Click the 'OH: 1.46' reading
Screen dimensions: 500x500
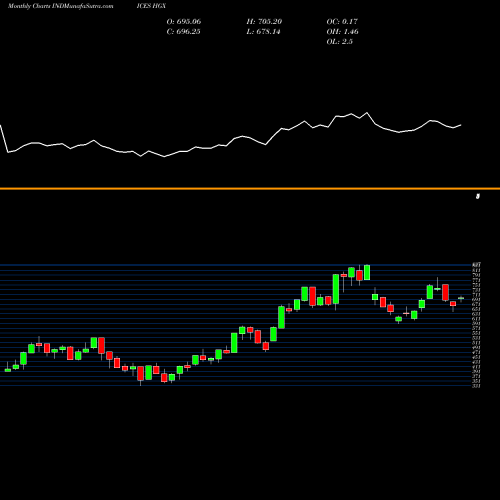tap(342, 32)
